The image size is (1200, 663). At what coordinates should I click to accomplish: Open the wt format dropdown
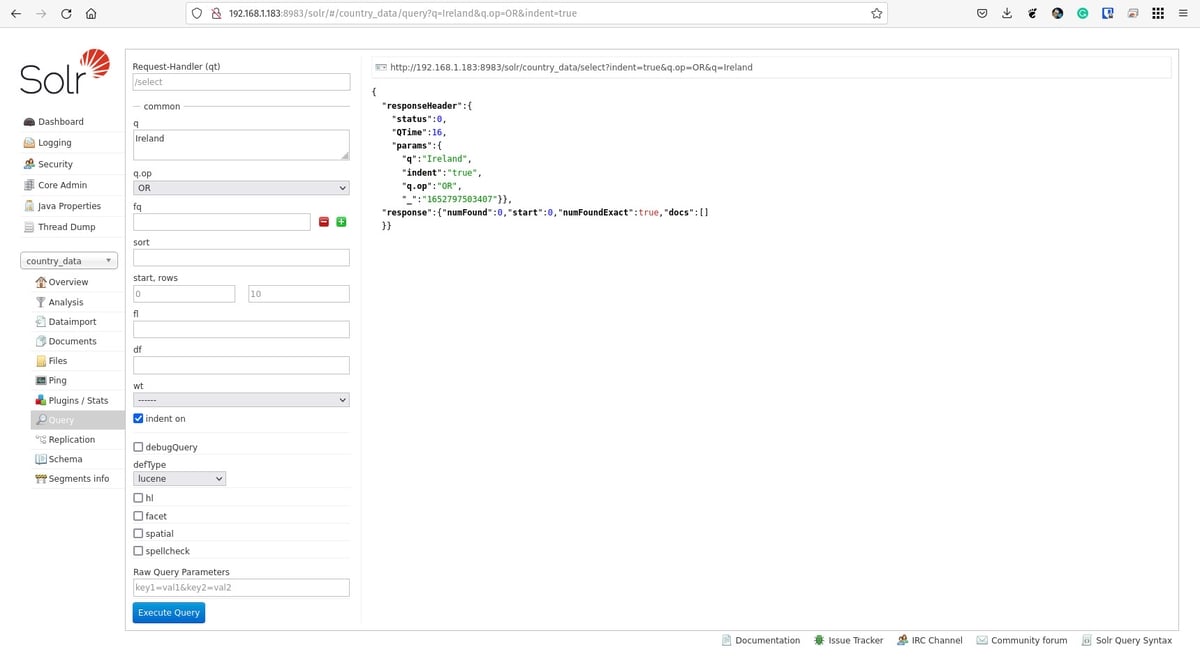241,400
